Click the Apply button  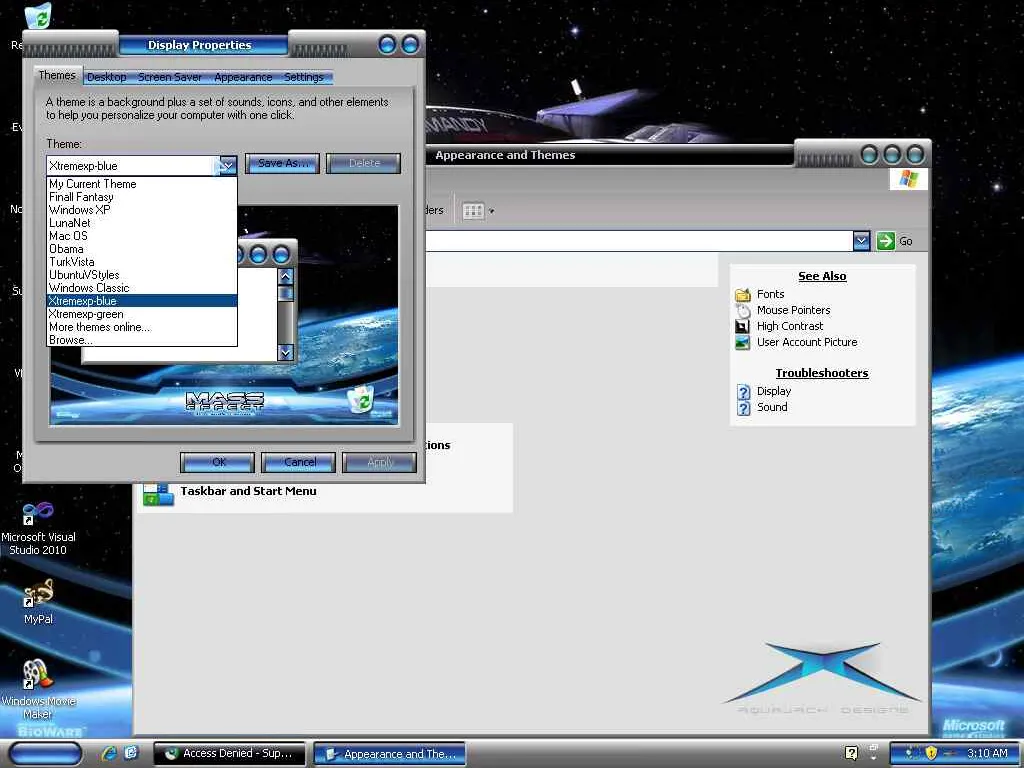coord(380,462)
